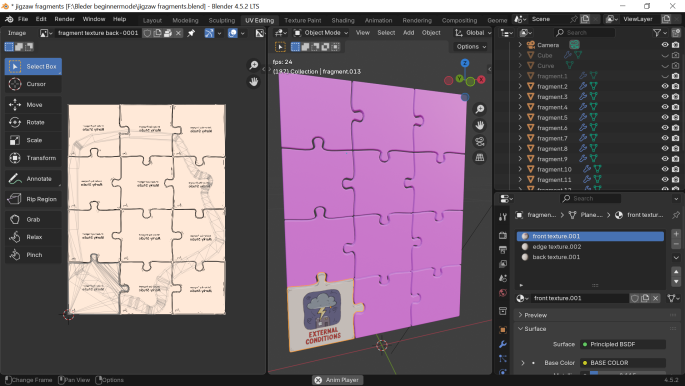
Task: Click the Blender logo menu icon
Action: coord(9,19)
